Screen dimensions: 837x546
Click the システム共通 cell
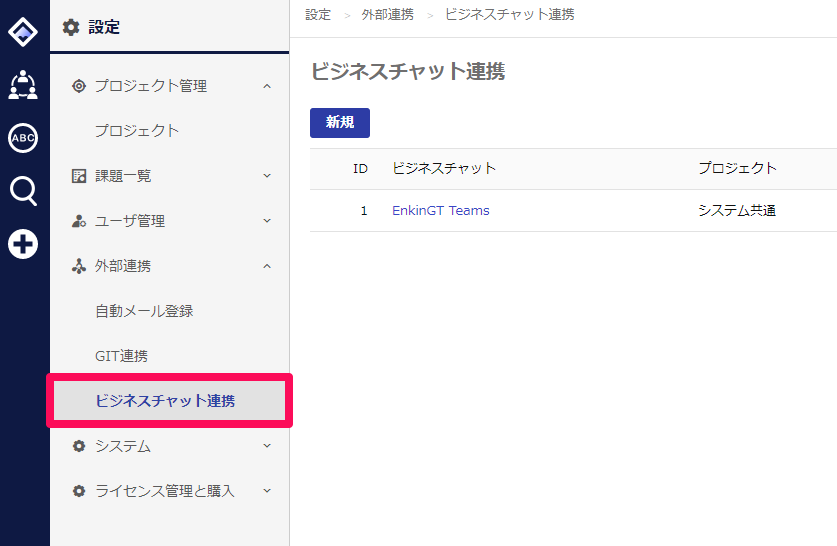737,210
